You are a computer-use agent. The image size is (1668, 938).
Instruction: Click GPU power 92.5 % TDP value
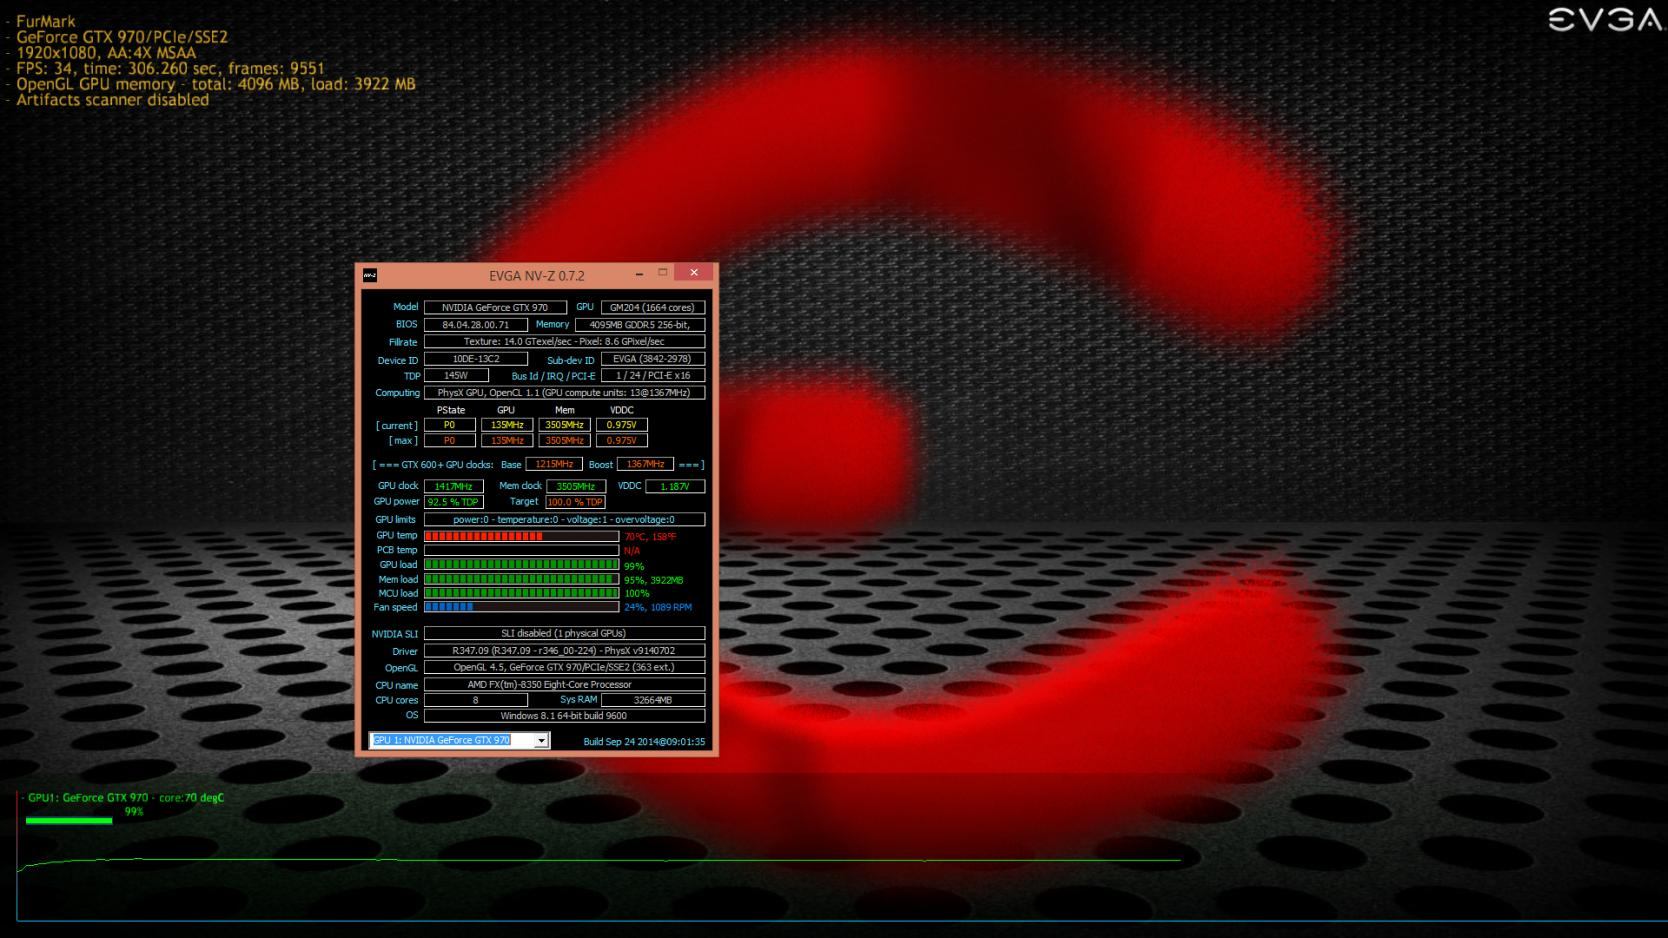coord(453,502)
